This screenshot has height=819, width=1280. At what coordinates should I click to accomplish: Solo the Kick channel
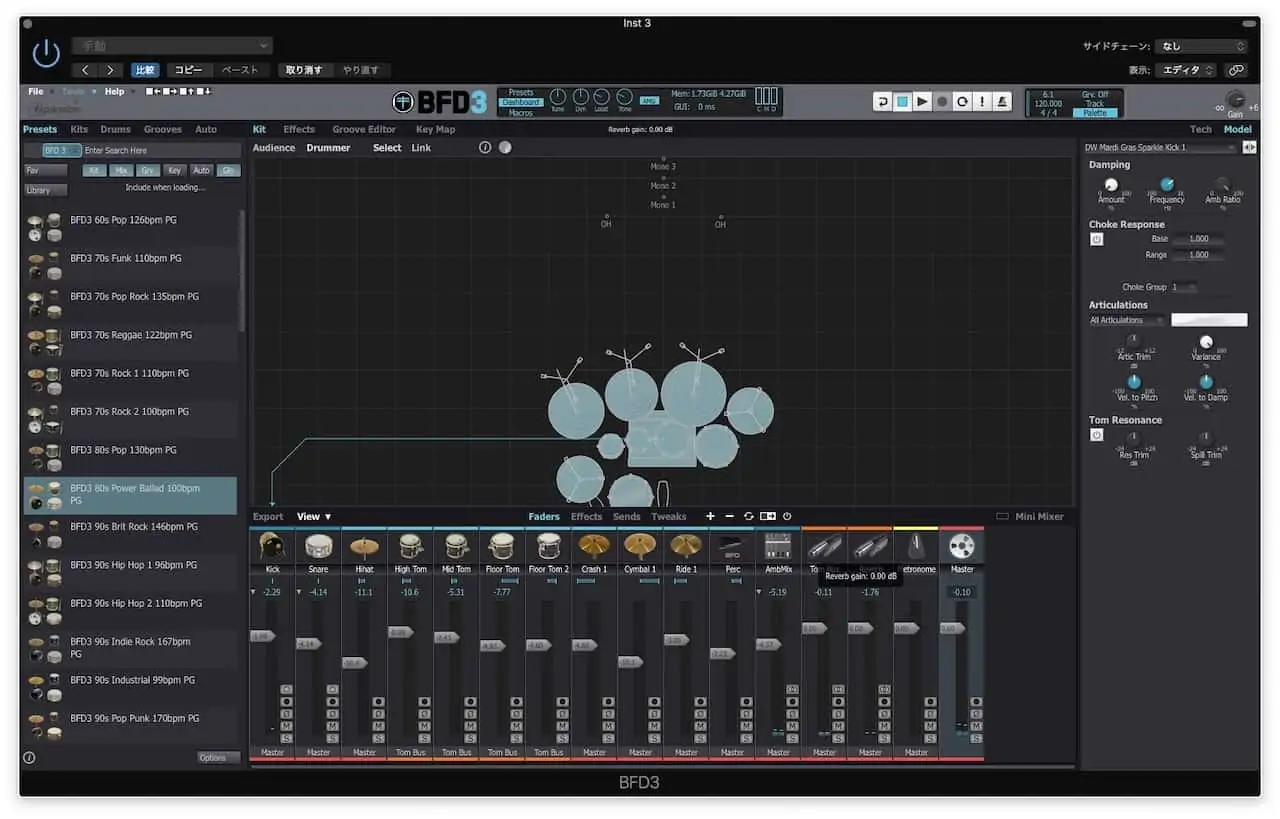coord(286,738)
